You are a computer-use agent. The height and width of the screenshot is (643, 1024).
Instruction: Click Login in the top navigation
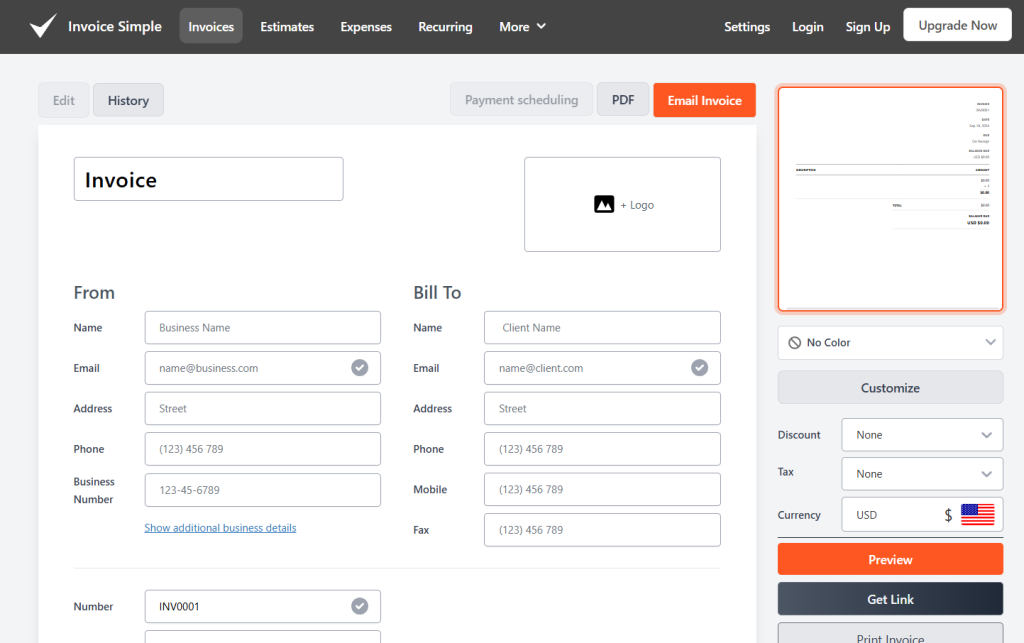tap(808, 27)
